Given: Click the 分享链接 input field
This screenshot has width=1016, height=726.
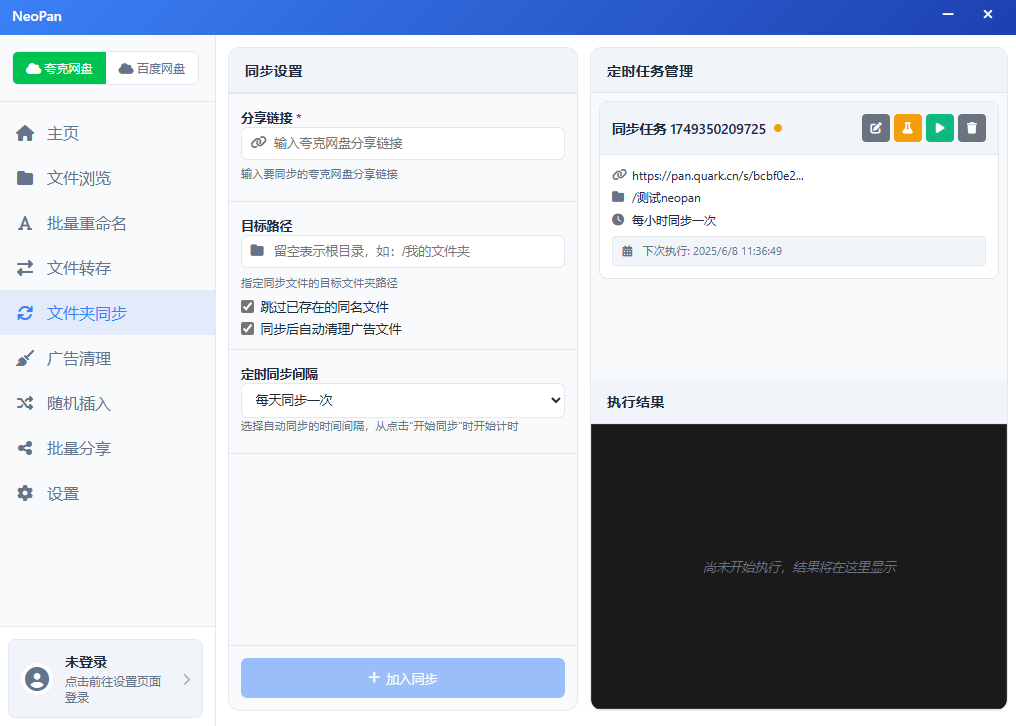Looking at the screenshot, I should click(402, 143).
